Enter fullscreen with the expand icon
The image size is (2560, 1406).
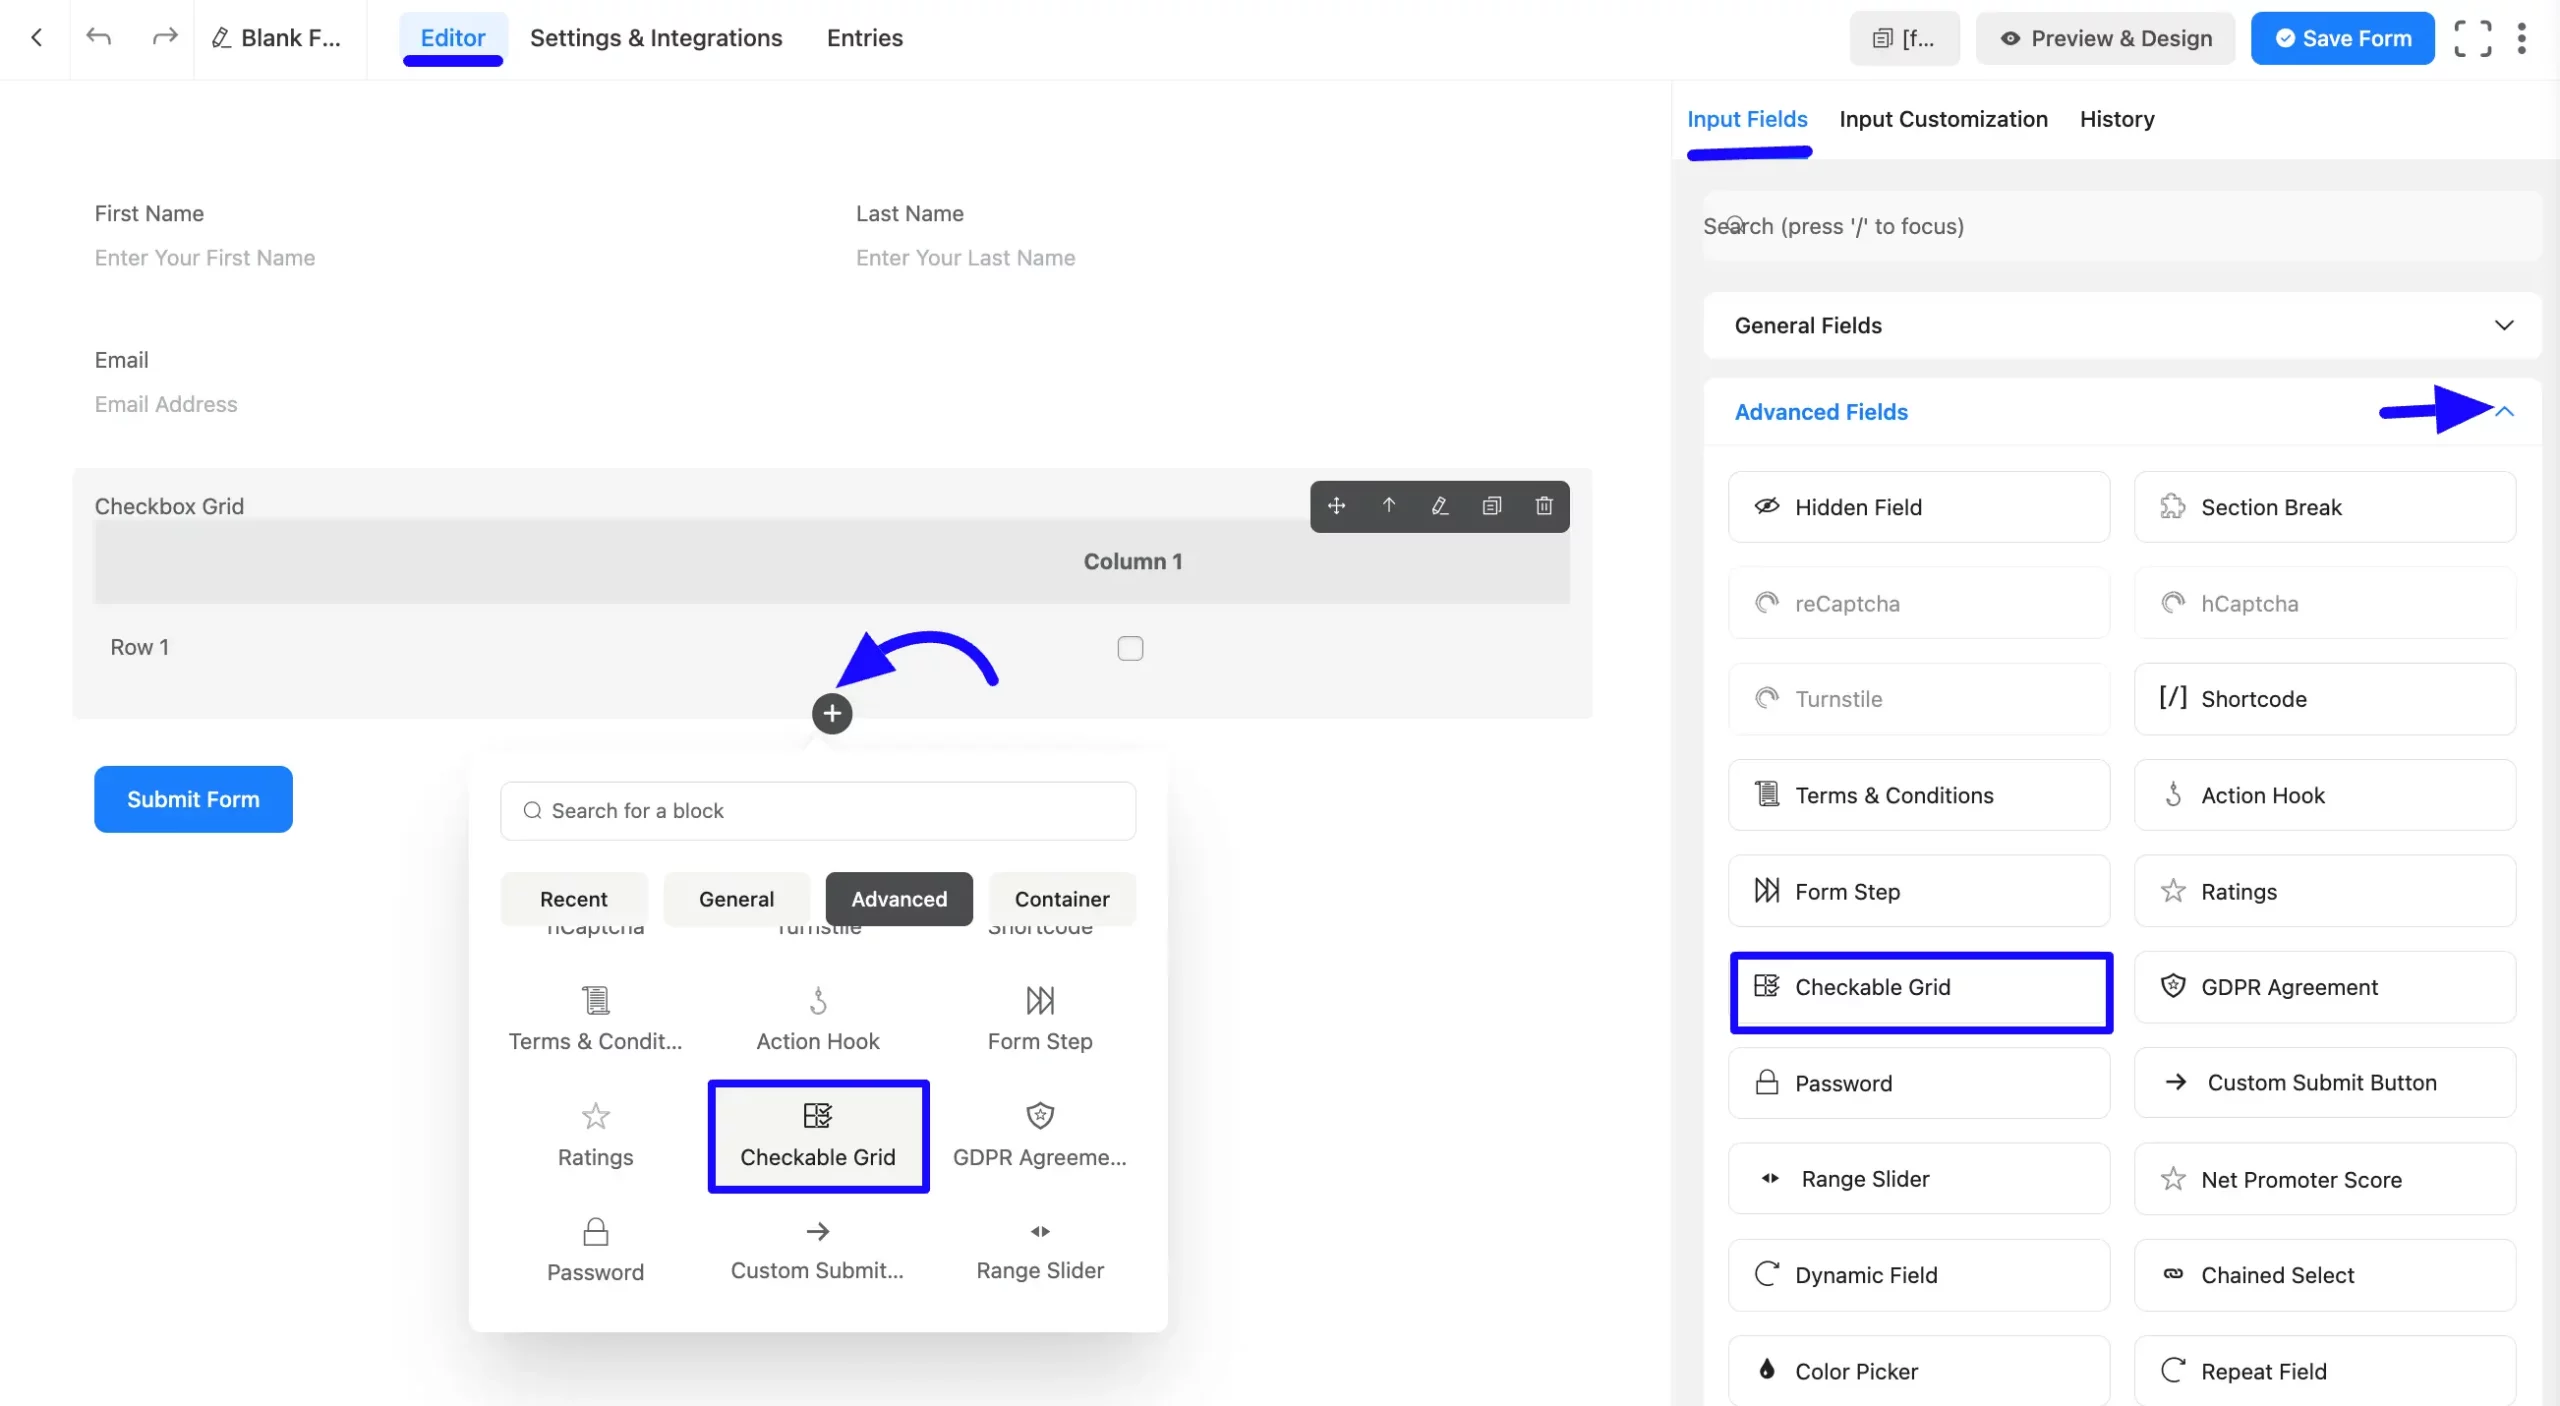coord(2472,38)
